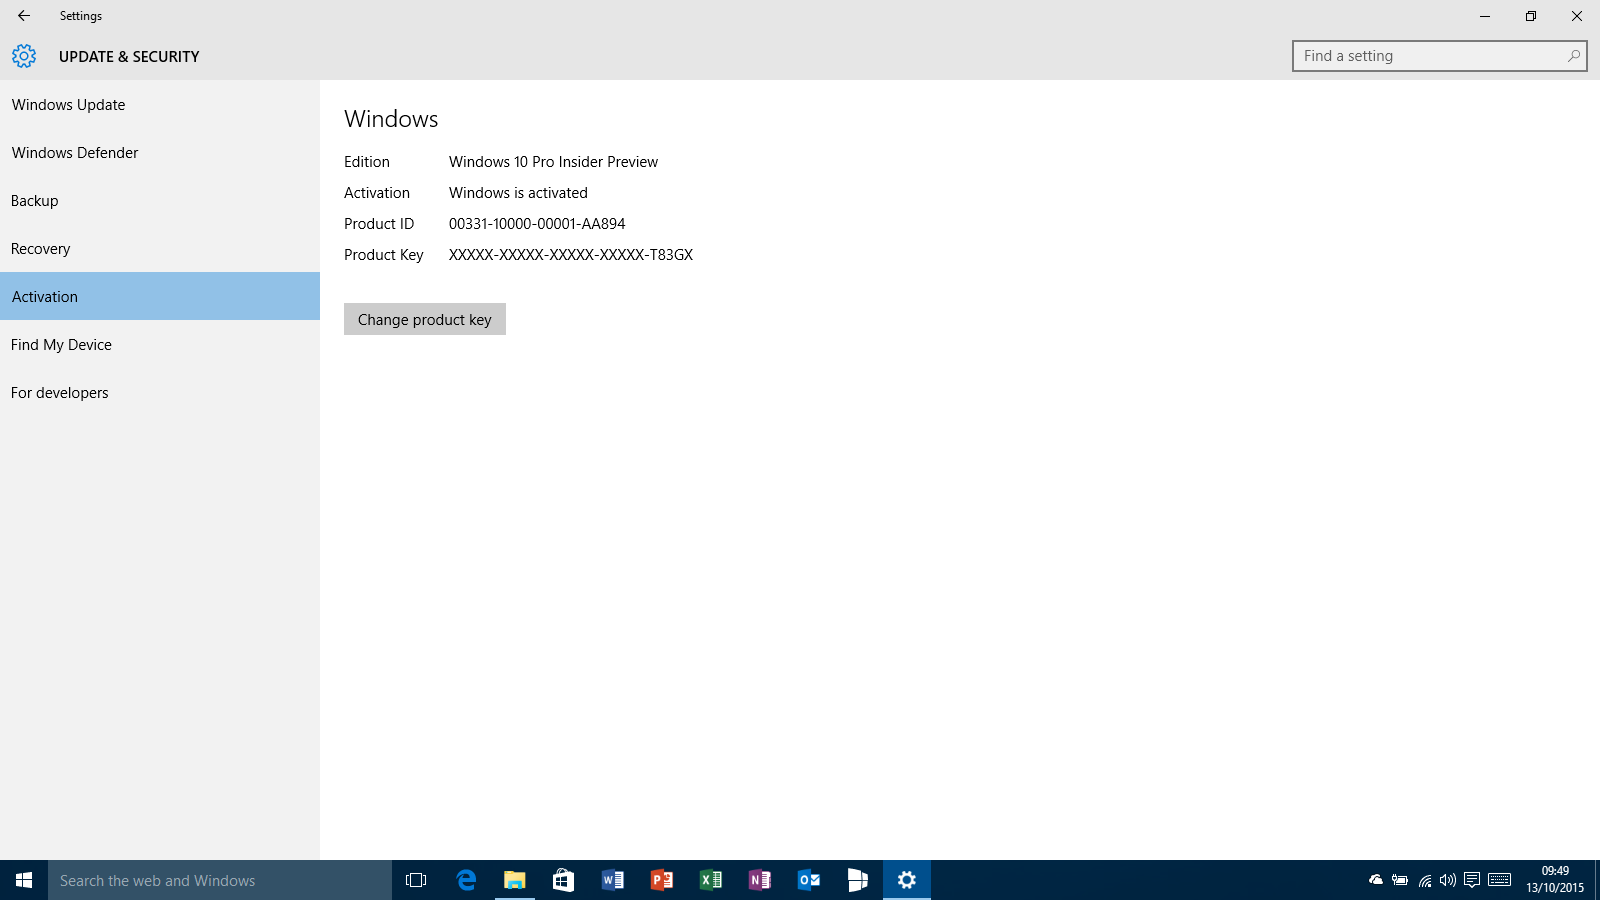1600x900 pixels.
Task: Launch PowerPoint from the taskbar
Action: click(x=662, y=880)
